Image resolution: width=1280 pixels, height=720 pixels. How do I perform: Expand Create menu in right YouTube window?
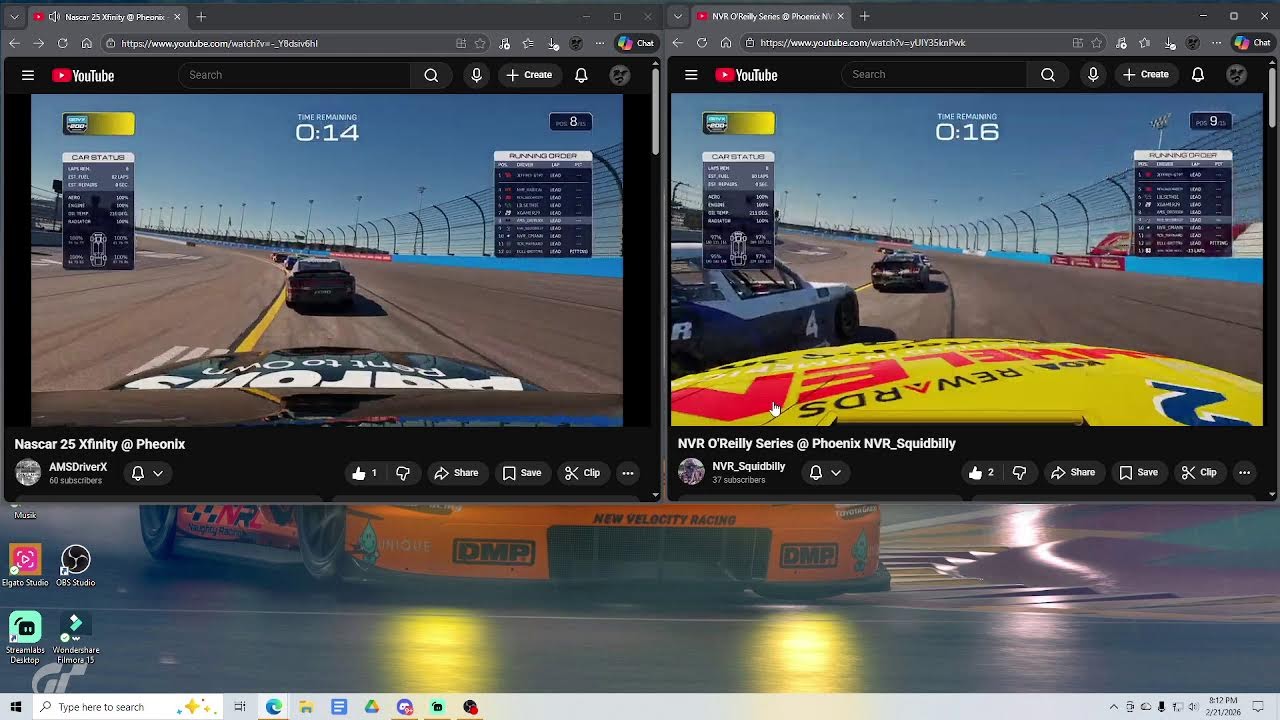[x=1146, y=75]
